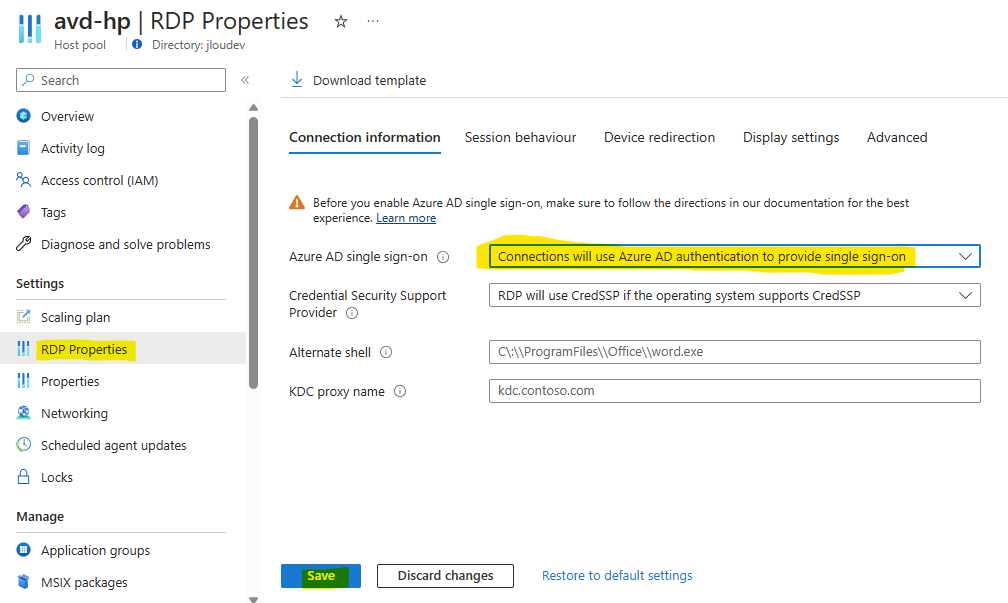
Task: Switch to the Connection information tab
Action: [x=364, y=138]
